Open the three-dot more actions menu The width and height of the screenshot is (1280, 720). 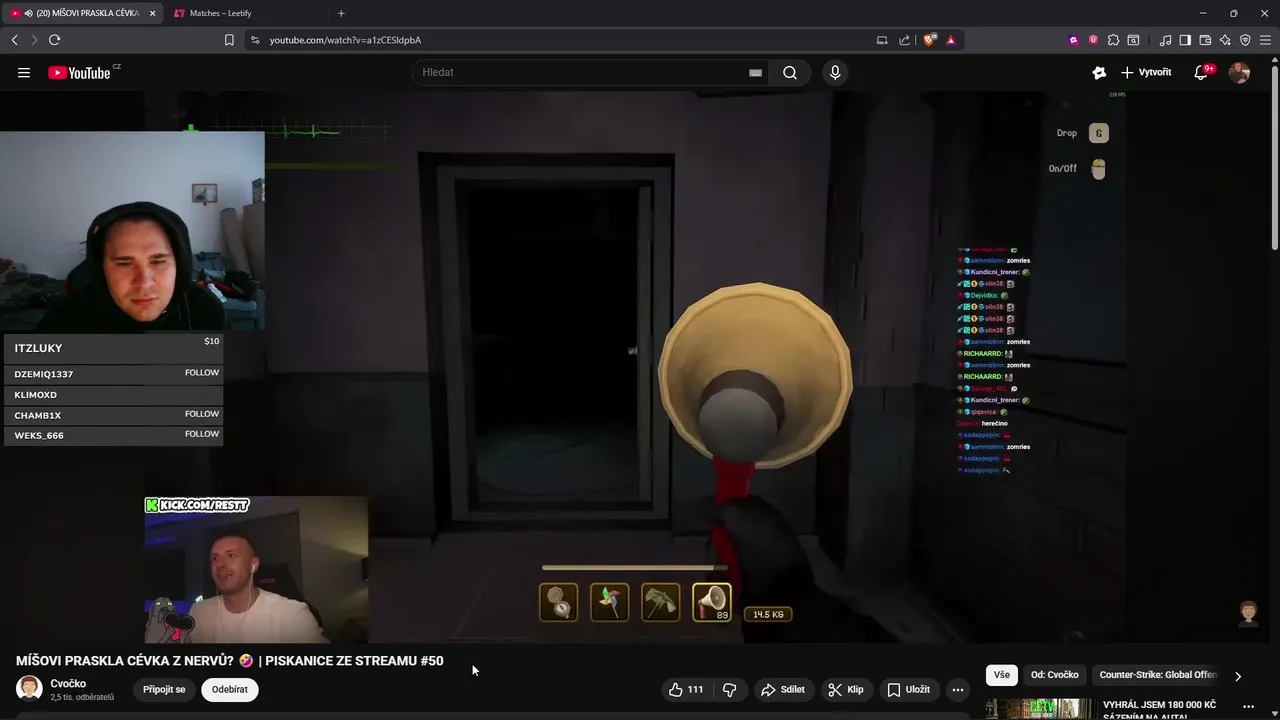point(958,689)
